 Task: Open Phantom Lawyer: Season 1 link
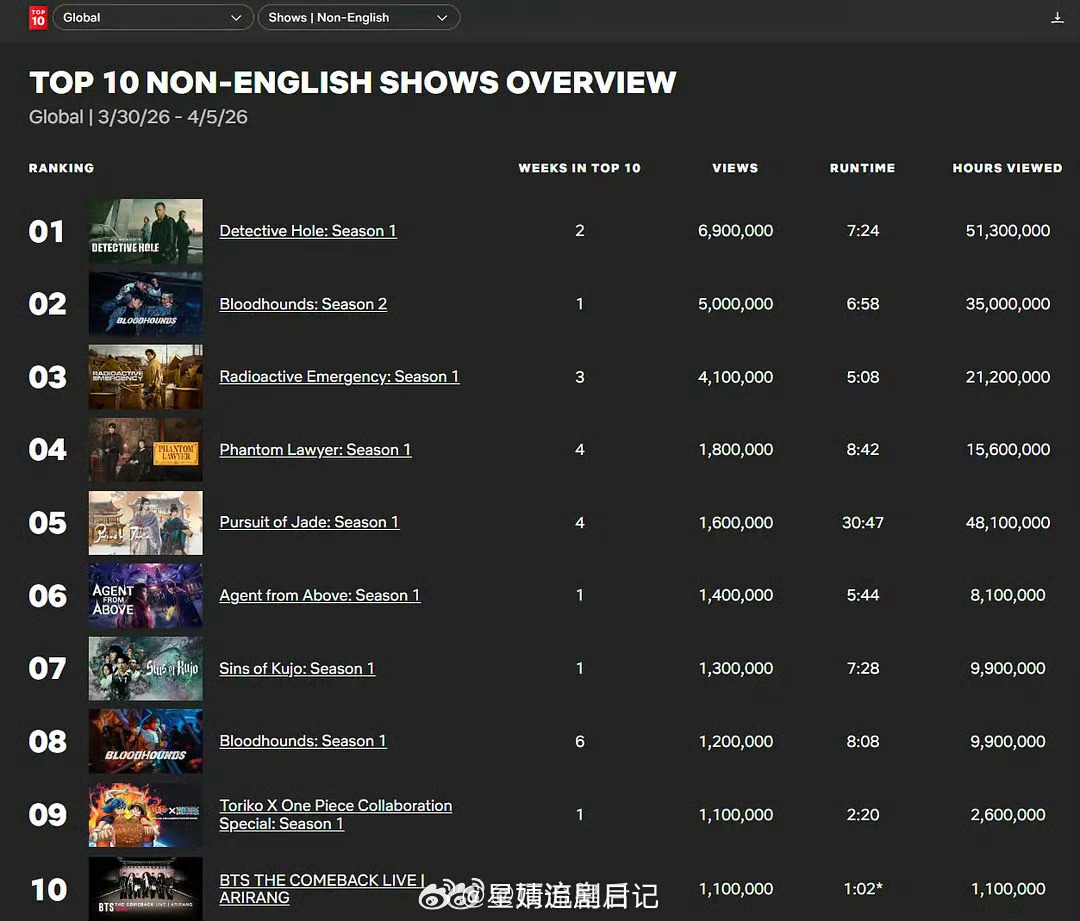click(x=315, y=450)
